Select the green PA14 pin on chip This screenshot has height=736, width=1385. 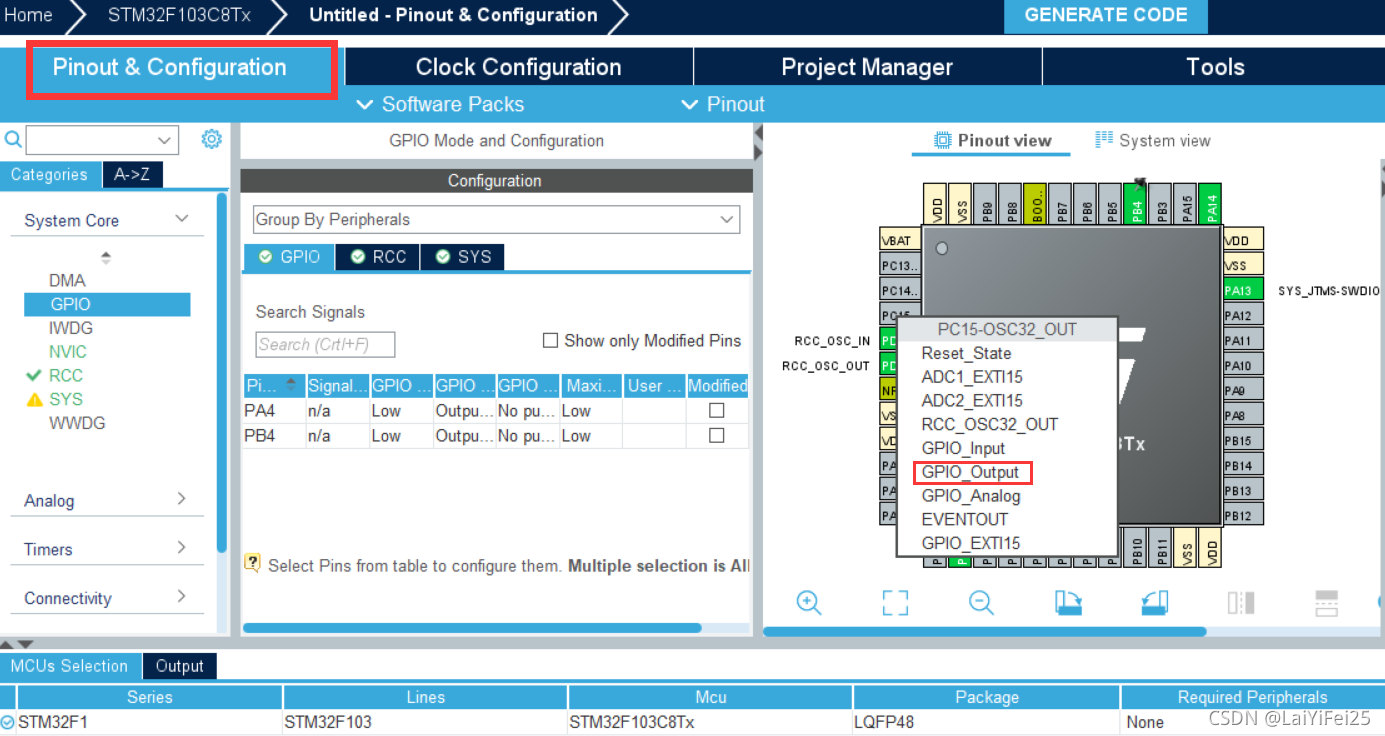tap(1213, 204)
